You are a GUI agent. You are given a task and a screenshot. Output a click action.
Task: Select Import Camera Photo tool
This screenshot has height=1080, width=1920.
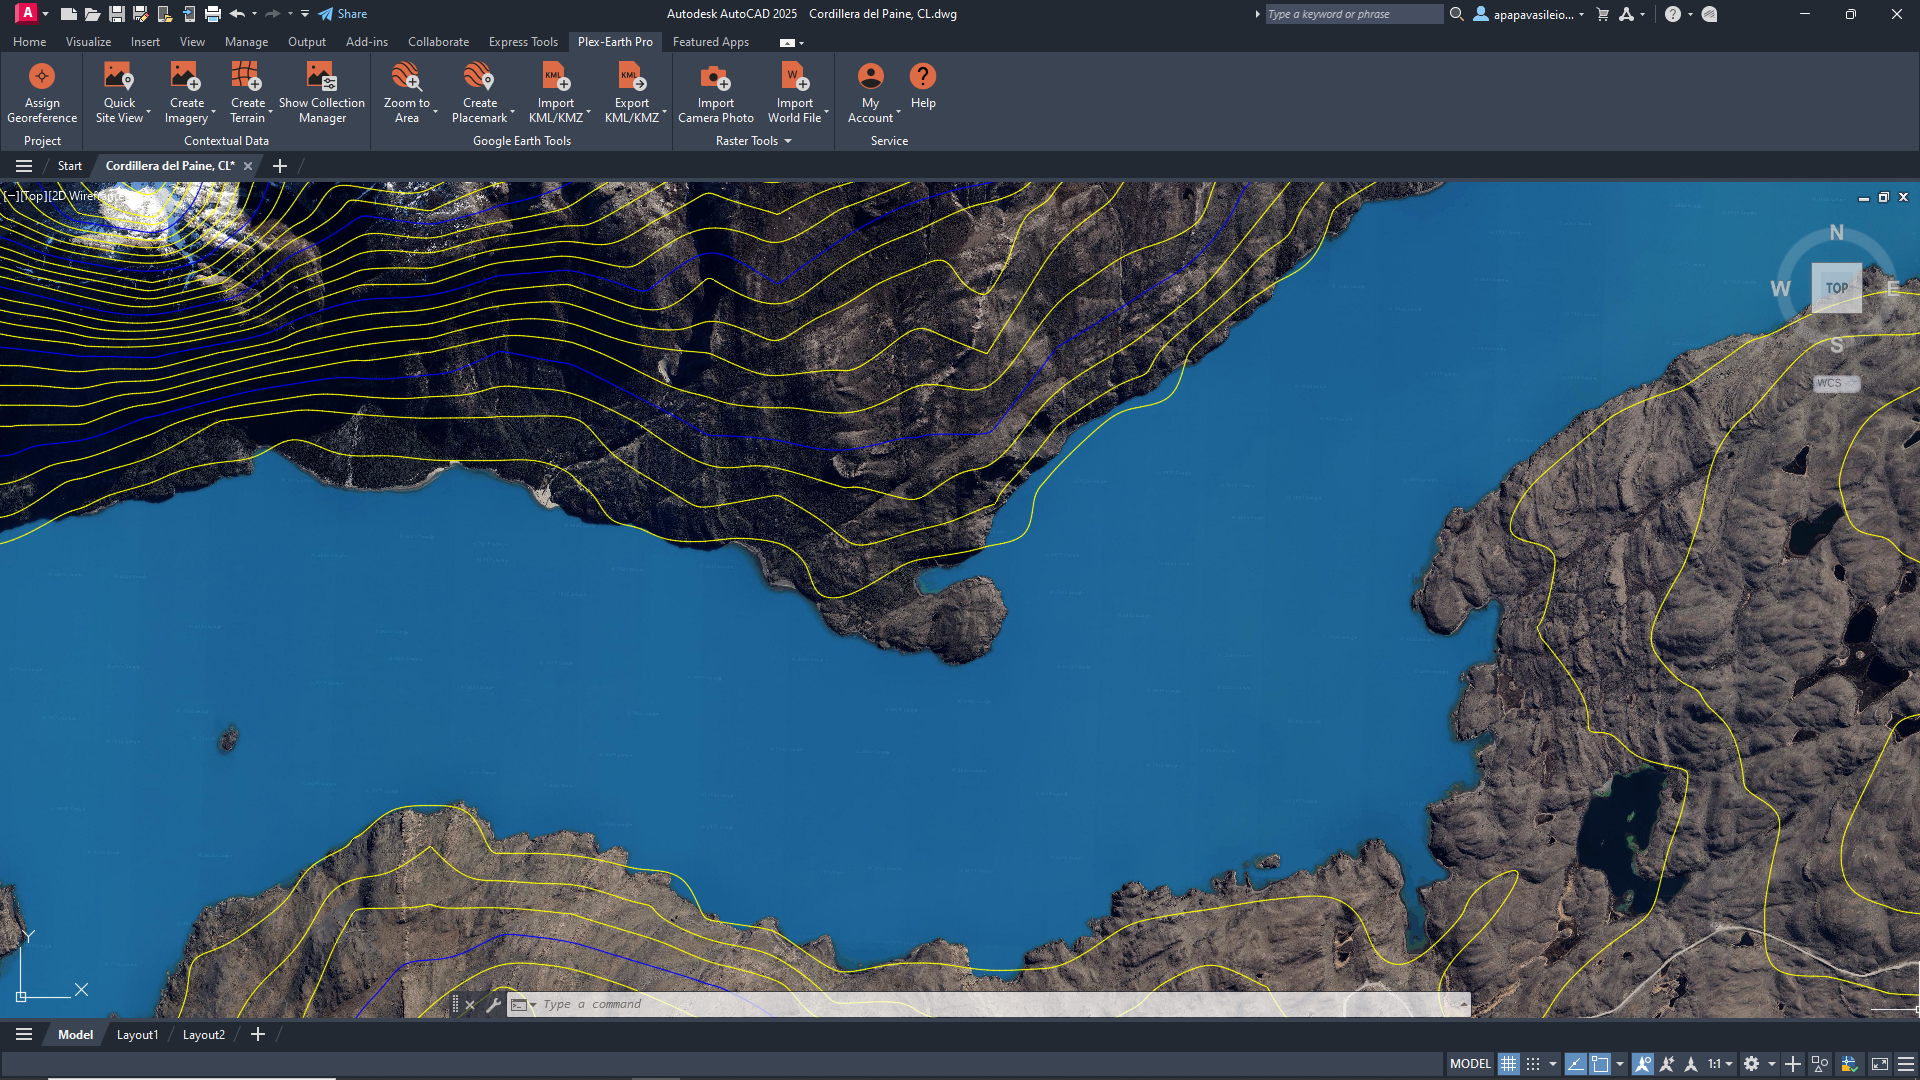tap(715, 77)
